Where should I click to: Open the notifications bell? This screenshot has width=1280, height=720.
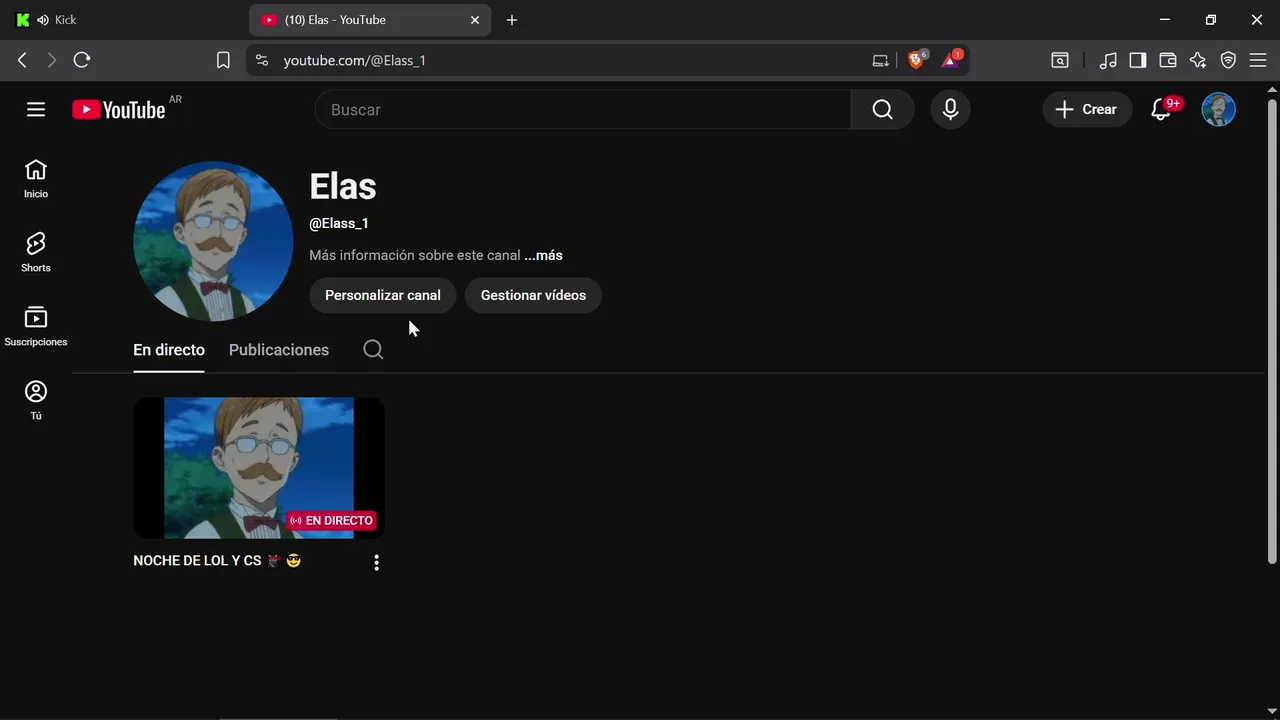[x=1161, y=110]
